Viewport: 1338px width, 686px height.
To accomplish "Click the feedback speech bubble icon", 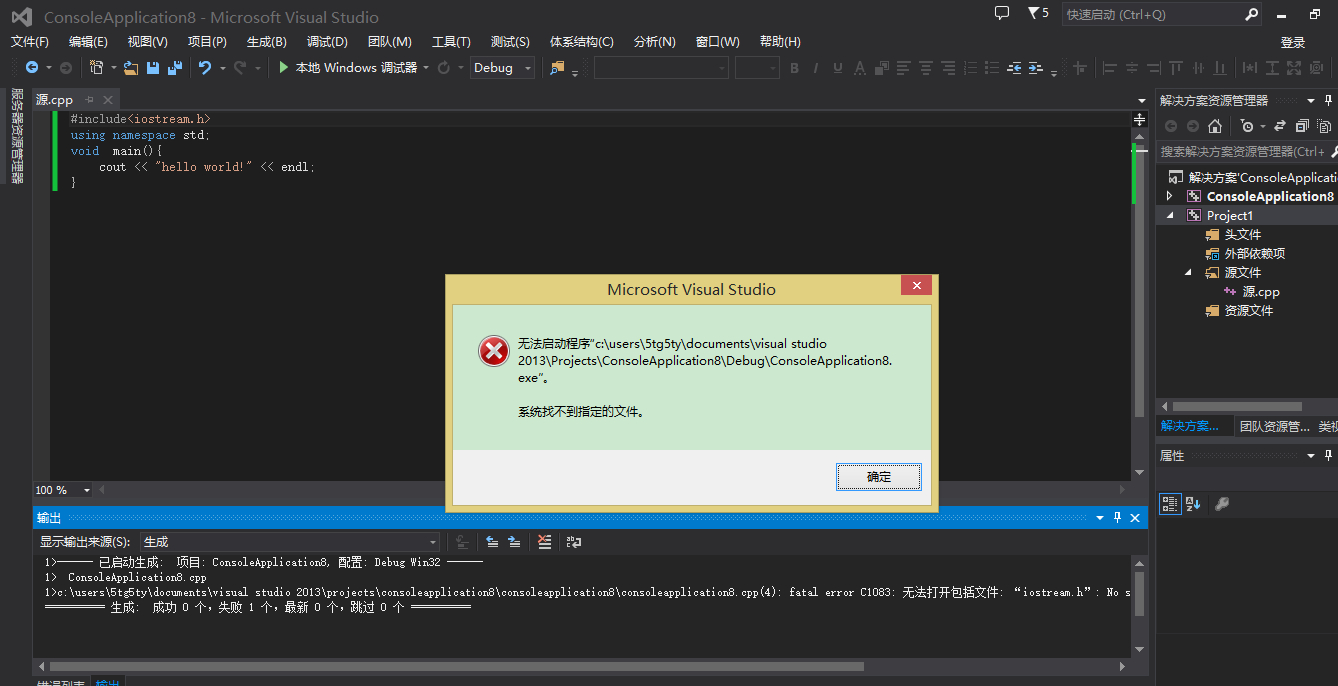I will click(x=1002, y=13).
